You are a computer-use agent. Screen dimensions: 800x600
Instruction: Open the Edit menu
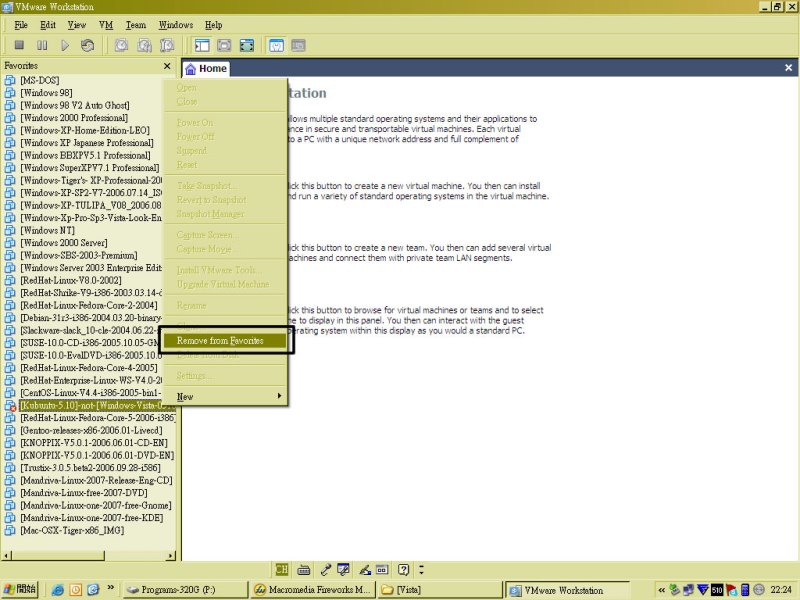[x=48, y=24]
